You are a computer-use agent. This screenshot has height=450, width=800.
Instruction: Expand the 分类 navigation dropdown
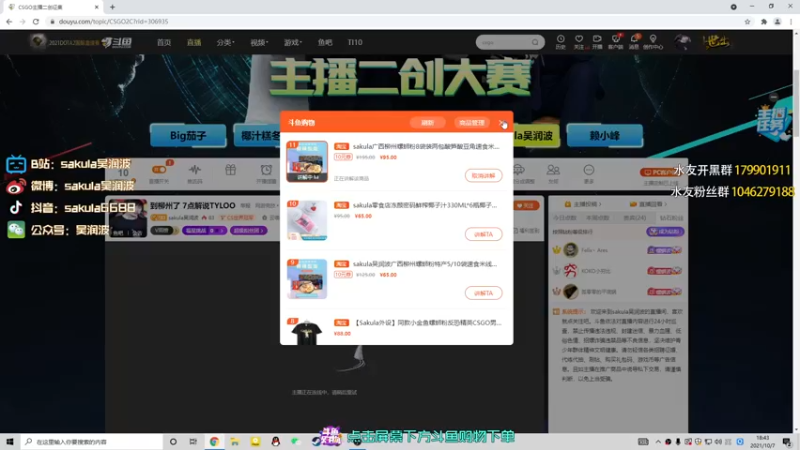[225, 42]
